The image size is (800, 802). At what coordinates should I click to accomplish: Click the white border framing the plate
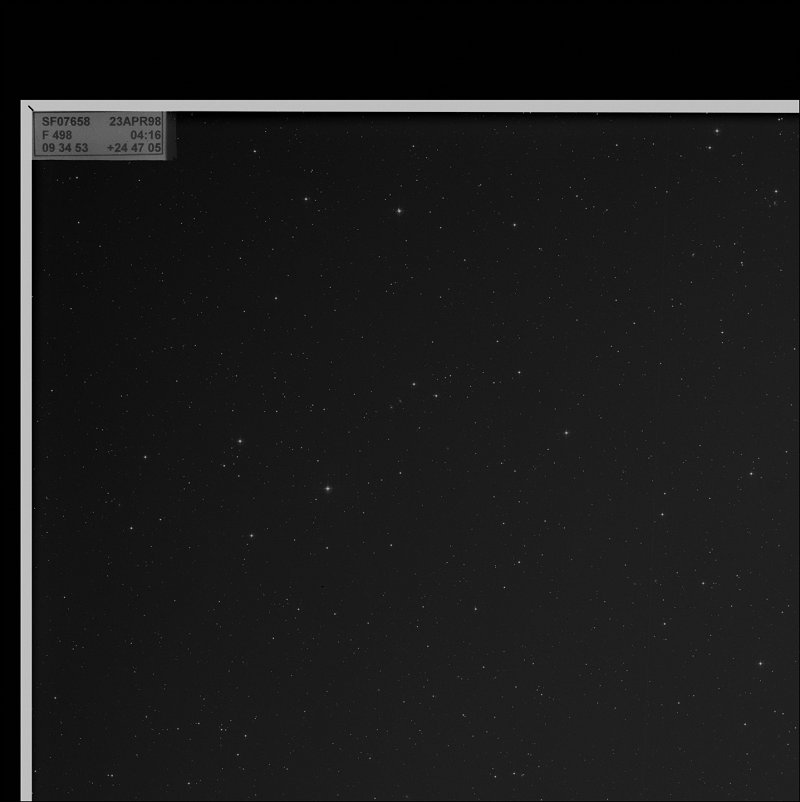400,103
